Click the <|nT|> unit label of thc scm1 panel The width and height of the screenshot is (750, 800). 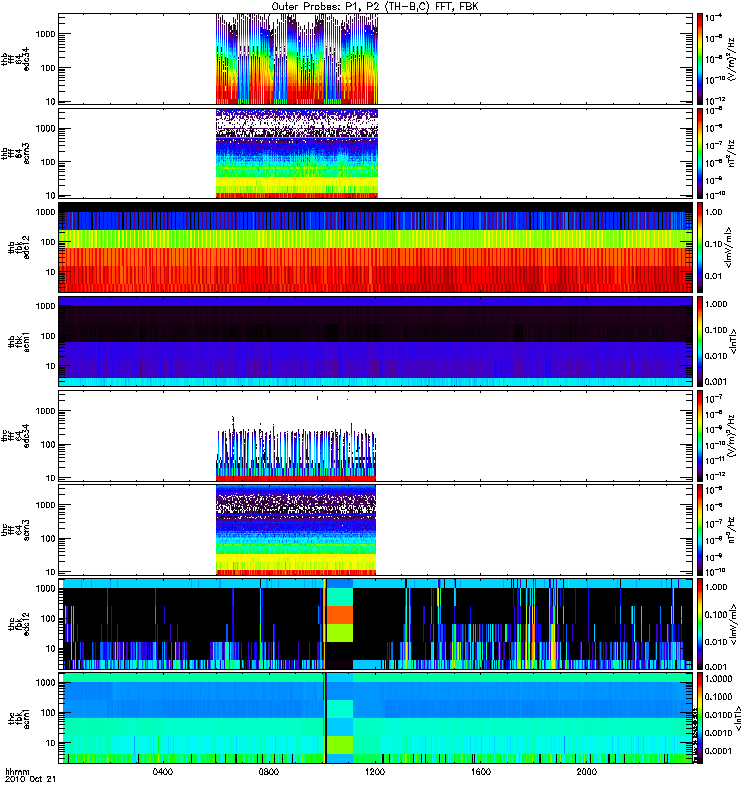738,718
